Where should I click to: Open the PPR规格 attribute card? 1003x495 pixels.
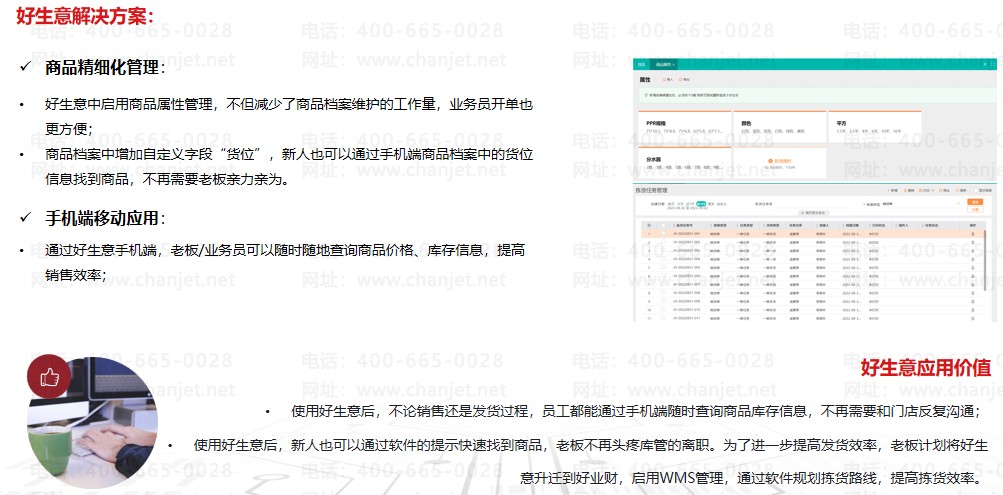[x=684, y=127]
